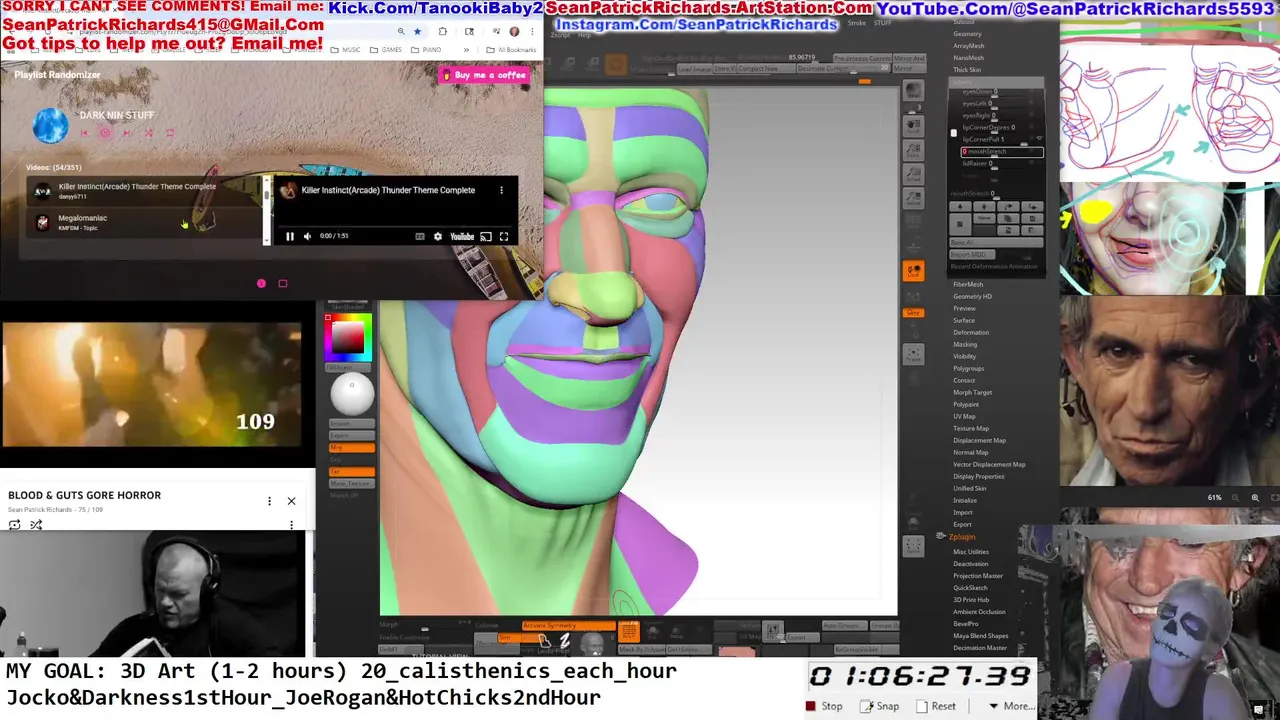Click the Export button in tool palette
Screen dimensions: 1280x720
pyautogui.click(x=962, y=525)
